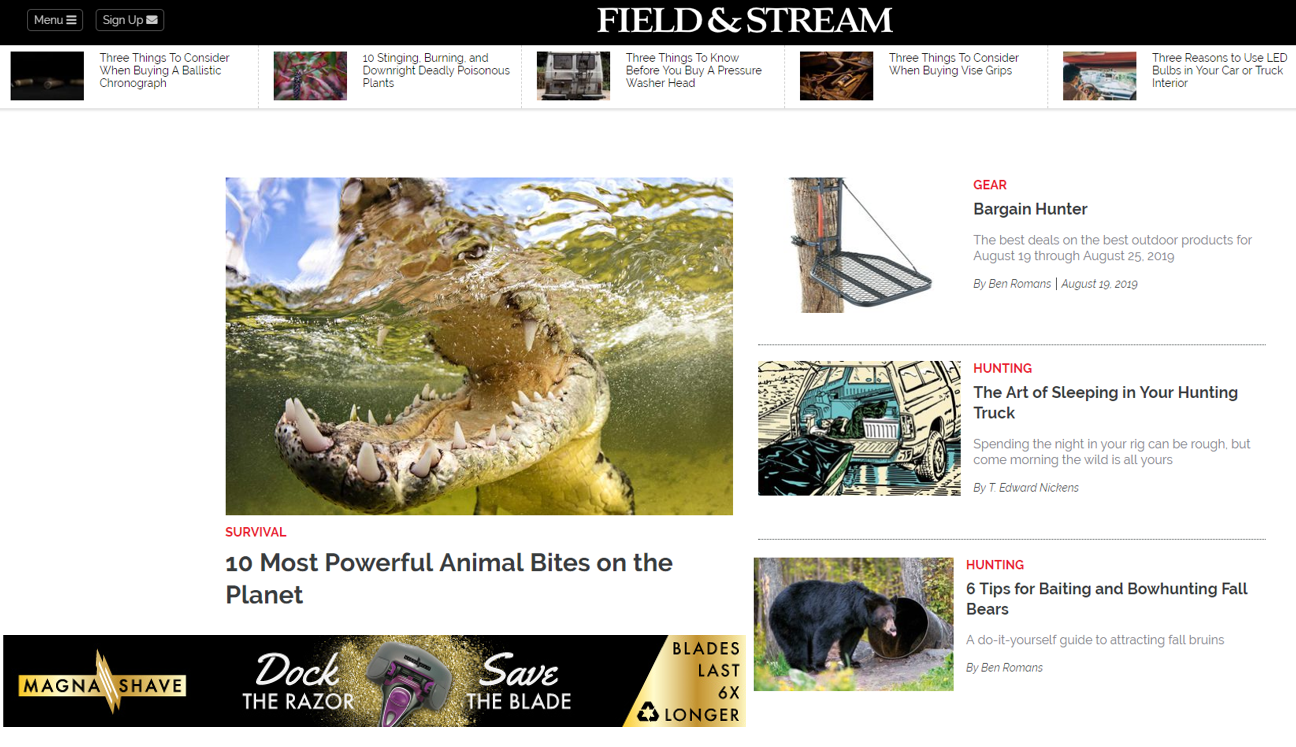Click the LED bulbs article thumbnail
This screenshot has height=747, width=1296.
point(1099,76)
